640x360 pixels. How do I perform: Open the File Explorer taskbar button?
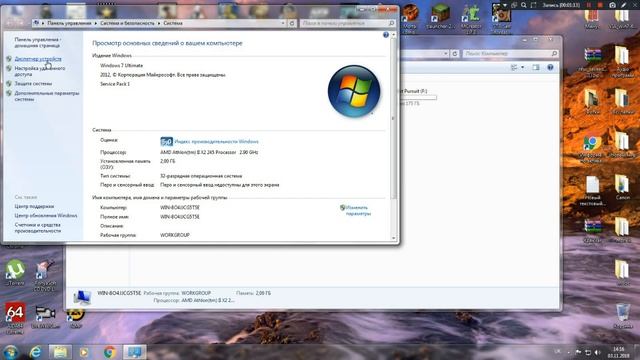tap(60, 352)
